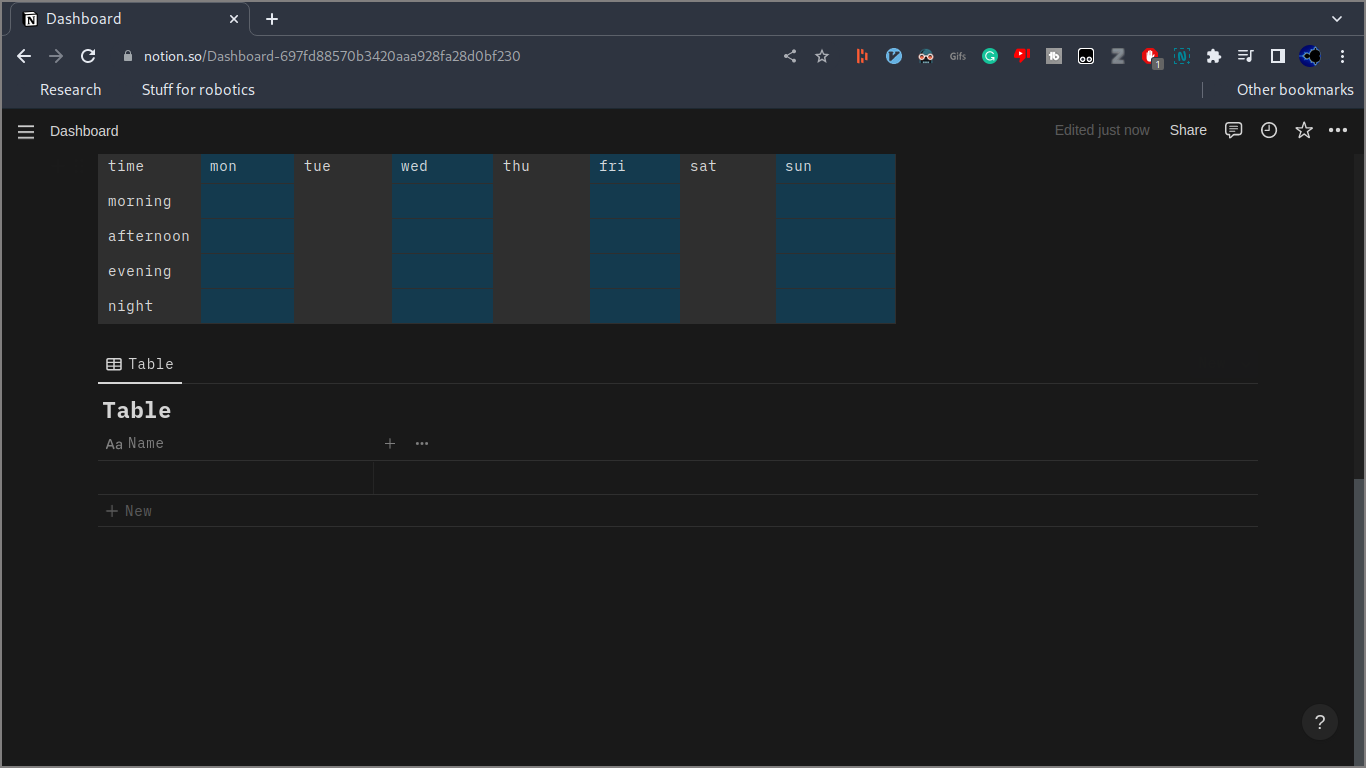Open the red hand blocker extension

click(1151, 57)
